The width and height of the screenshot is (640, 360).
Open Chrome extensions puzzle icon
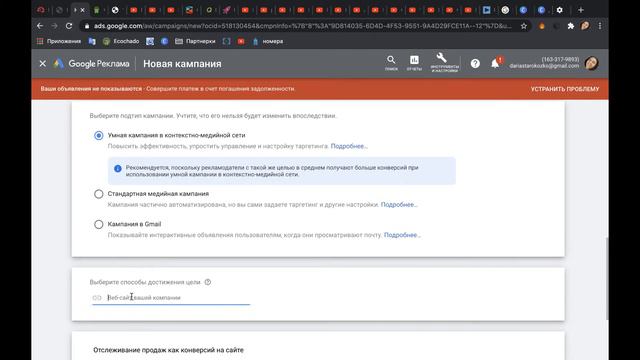[571, 26]
